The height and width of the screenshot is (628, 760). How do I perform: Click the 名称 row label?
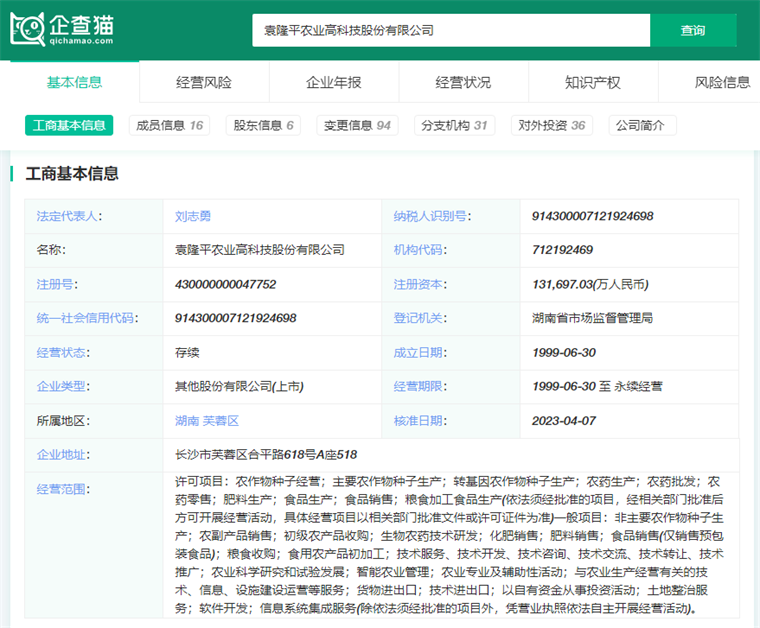pos(51,250)
